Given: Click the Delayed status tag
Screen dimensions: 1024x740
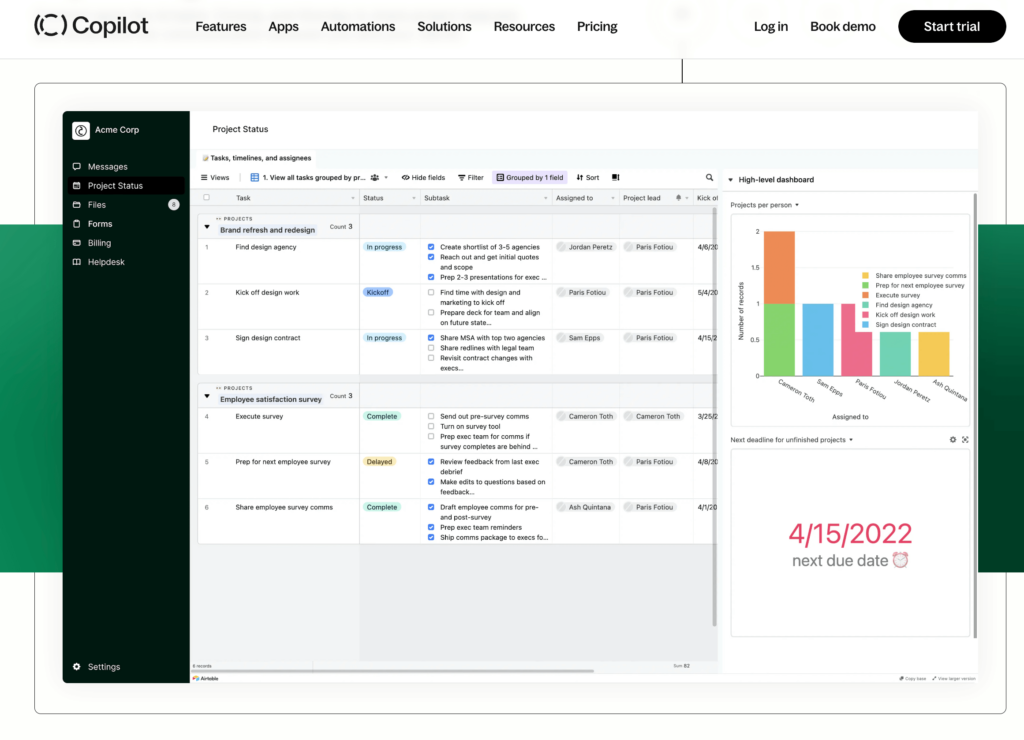Looking at the screenshot, I should (379, 462).
